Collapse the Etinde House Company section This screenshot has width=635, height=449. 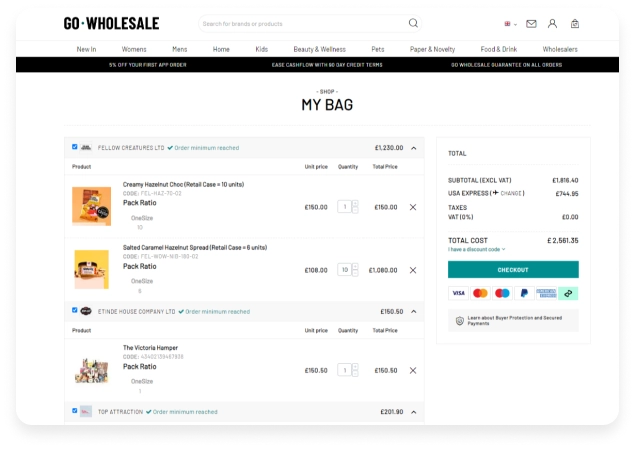413,311
